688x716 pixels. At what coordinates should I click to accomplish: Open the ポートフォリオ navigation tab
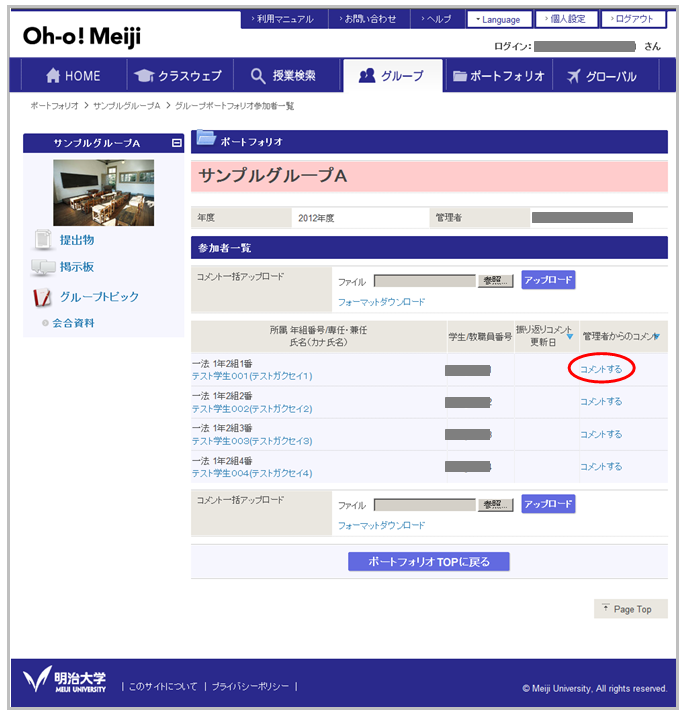click(x=499, y=75)
